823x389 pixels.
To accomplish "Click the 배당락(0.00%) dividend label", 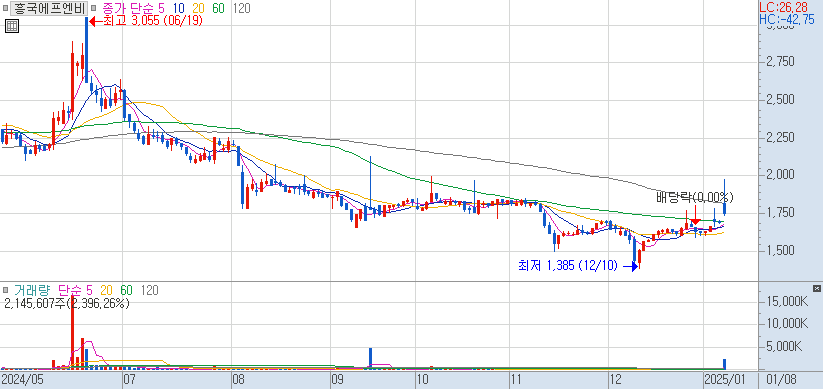I will (694, 197).
